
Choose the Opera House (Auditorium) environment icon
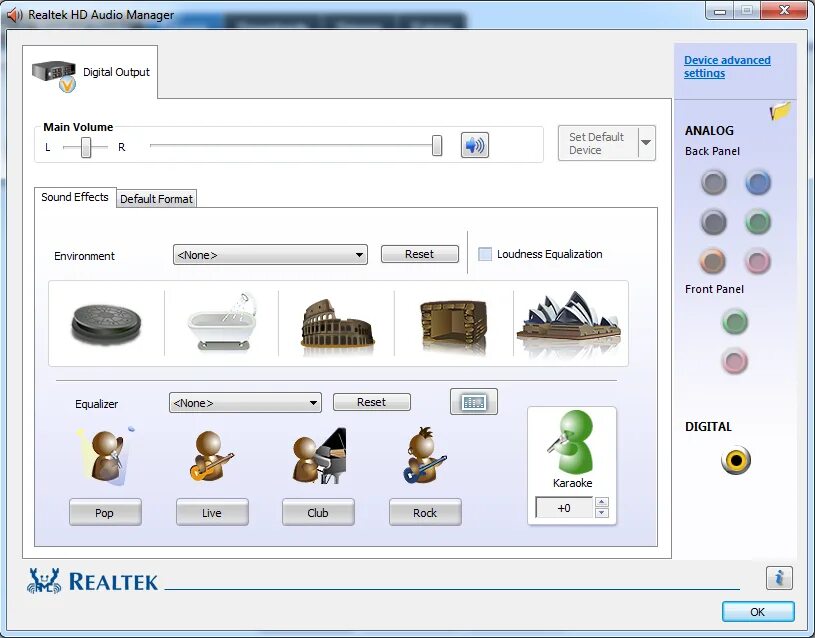(570, 321)
